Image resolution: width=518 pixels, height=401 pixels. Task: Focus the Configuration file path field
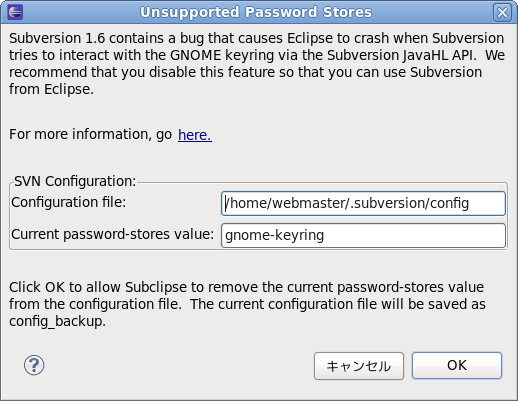(x=363, y=203)
